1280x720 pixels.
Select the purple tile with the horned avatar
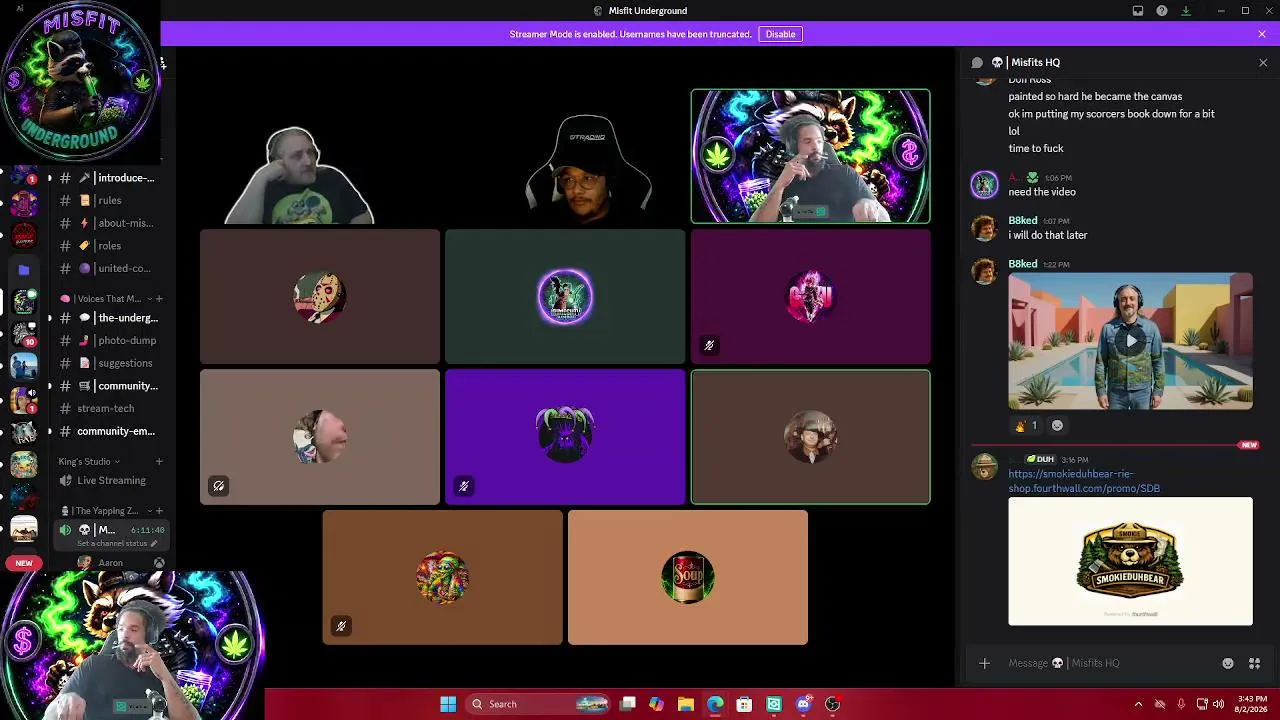click(565, 437)
